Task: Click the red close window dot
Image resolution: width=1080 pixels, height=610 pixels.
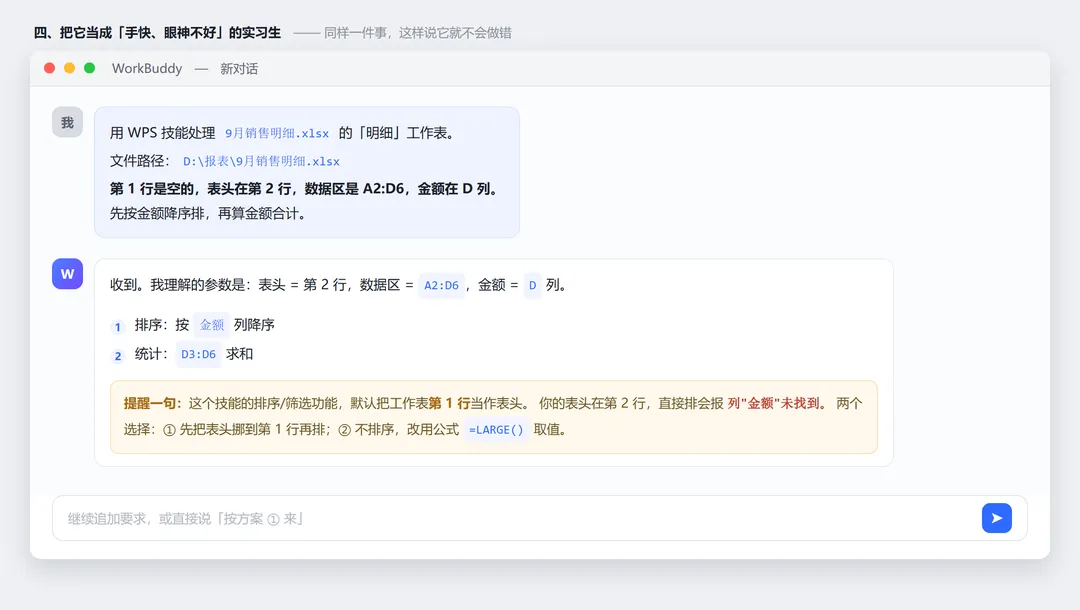Action: (x=50, y=68)
